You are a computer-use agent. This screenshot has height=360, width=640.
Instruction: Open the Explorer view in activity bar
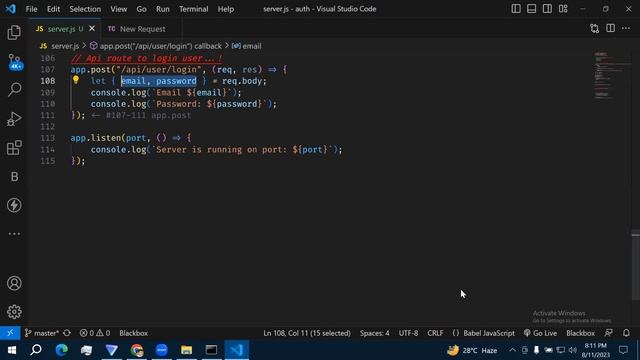pyautogui.click(x=14, y=33)
